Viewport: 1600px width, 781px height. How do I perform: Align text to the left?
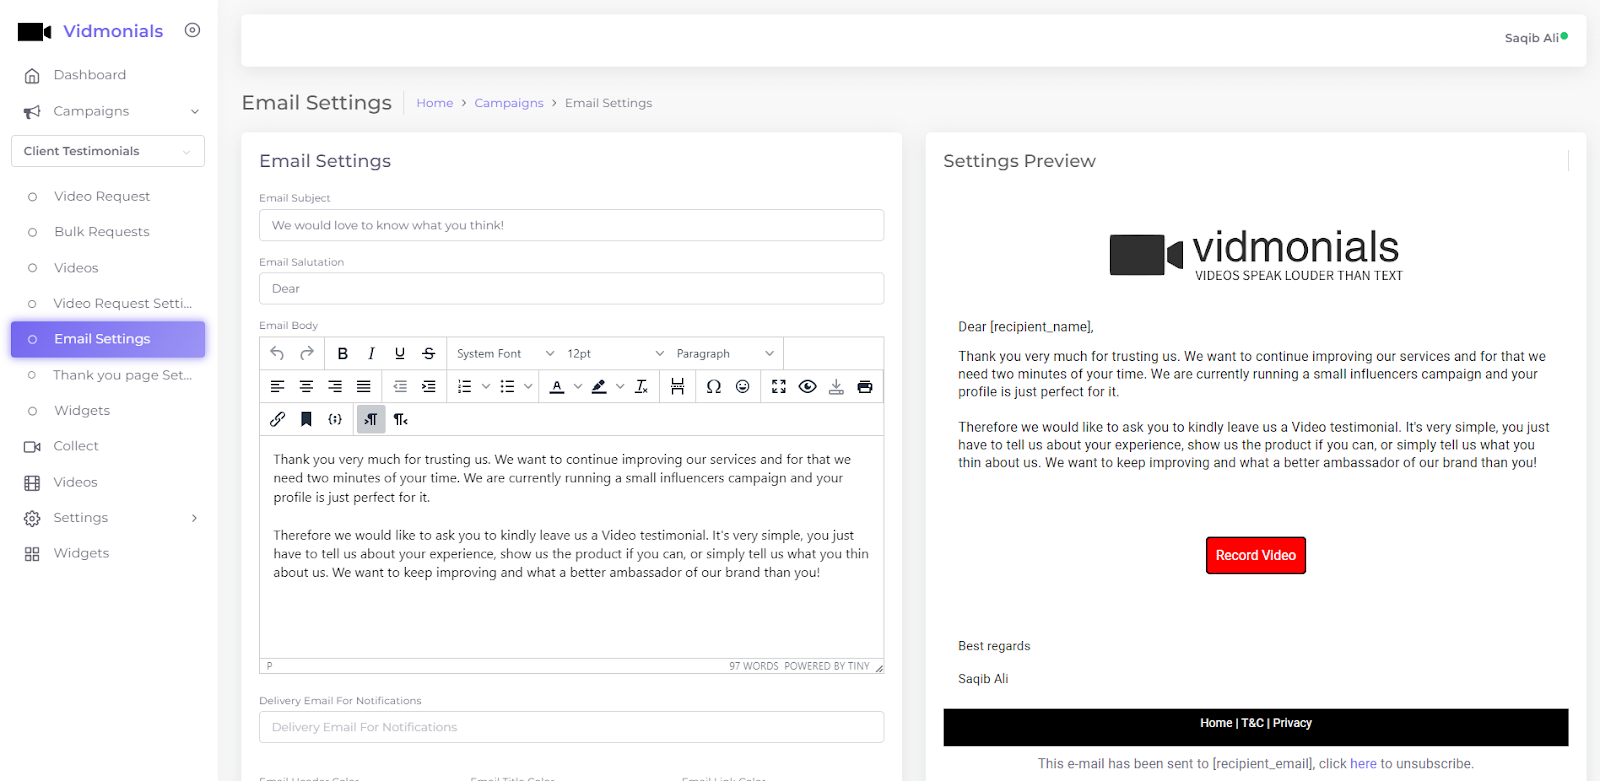277,387
